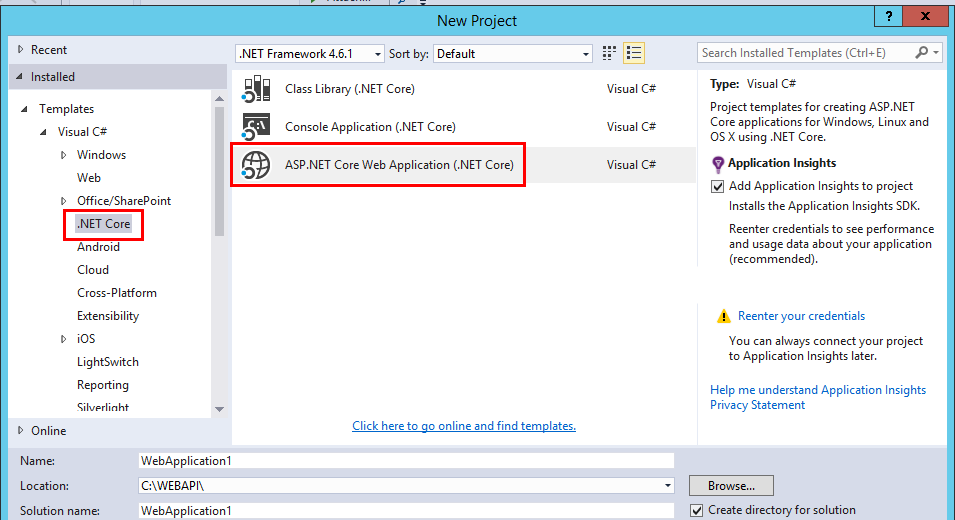Image resolution: width=955 pixels, height=520 pixels.
Task: Toggle Create directory for solution checkbox
Action: (697, 510)
